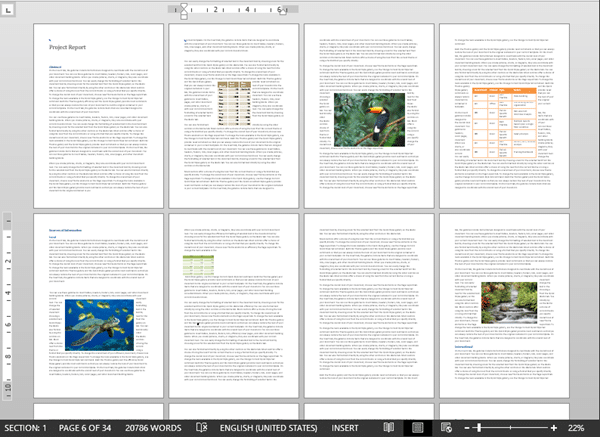Viewport: 600px width, 437px height.
Task: Switch to Read Mode view
Action: click(x=390, y=427)
